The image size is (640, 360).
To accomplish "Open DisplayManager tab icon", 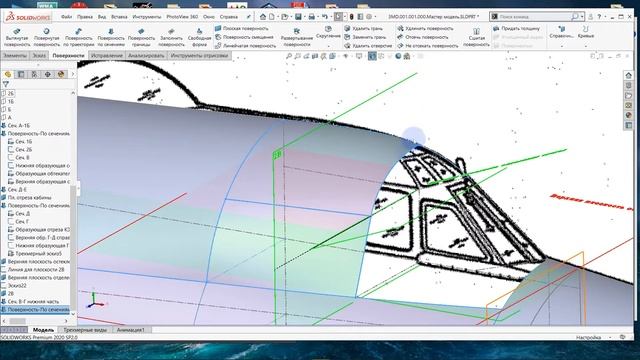I will 61,74.
